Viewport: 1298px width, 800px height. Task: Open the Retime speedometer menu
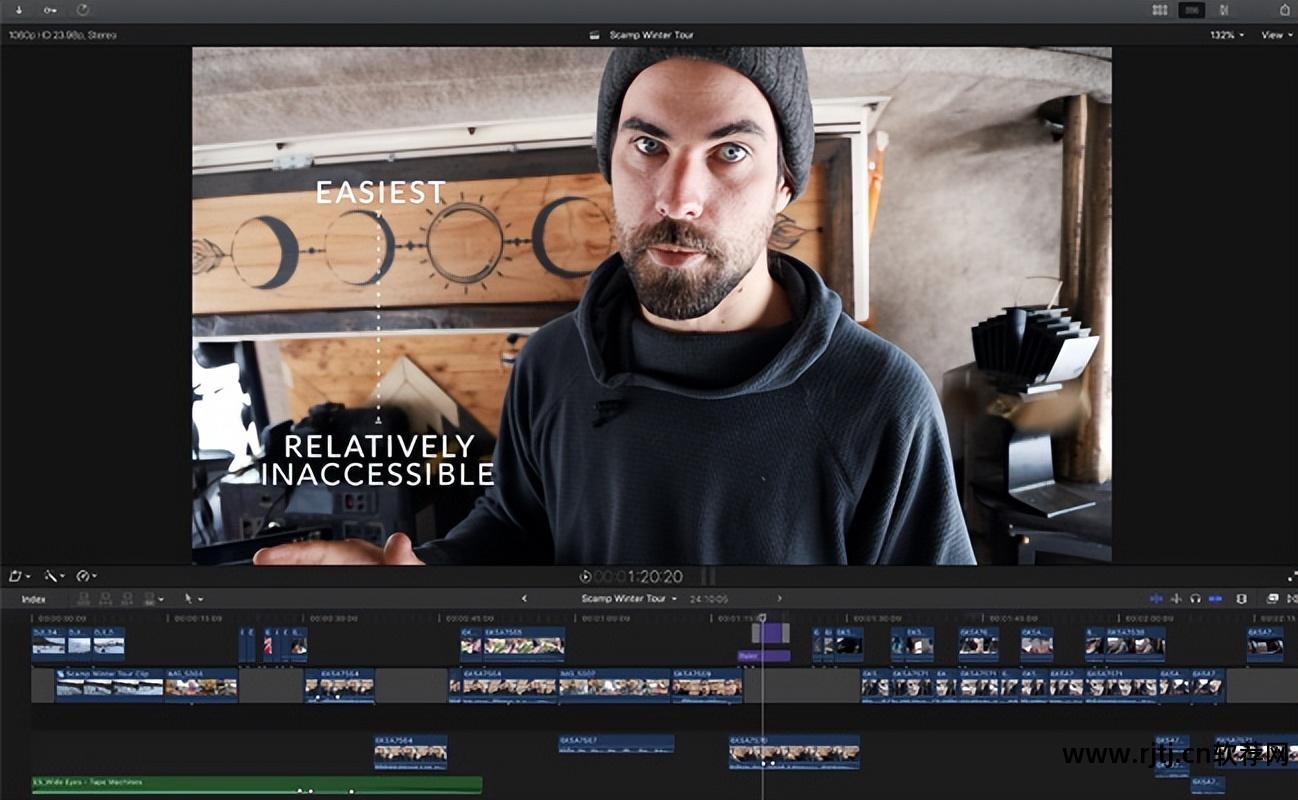[x=85, y=577]
